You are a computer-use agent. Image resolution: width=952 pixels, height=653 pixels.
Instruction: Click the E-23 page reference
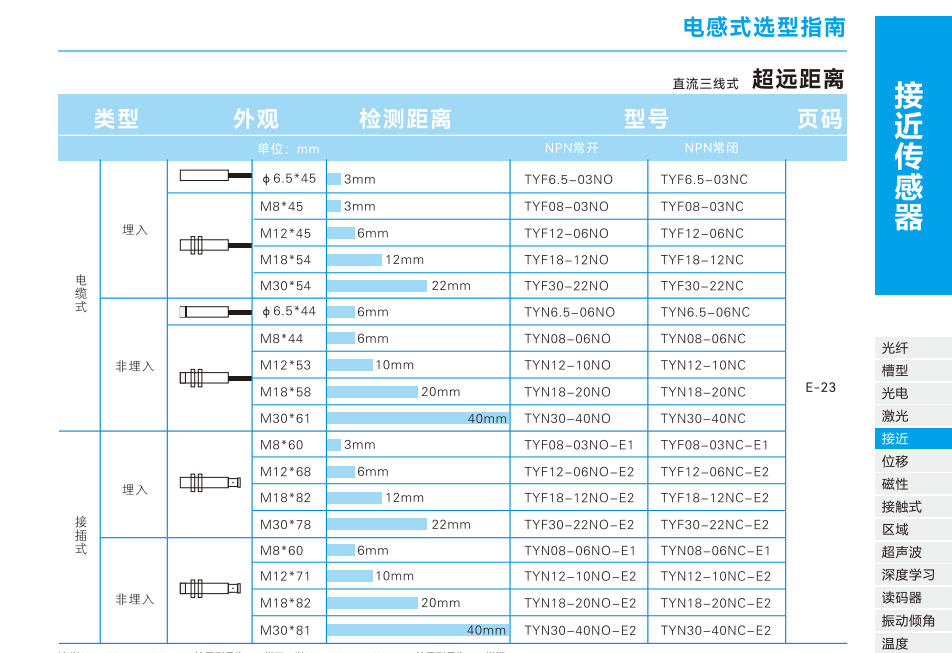820,387
